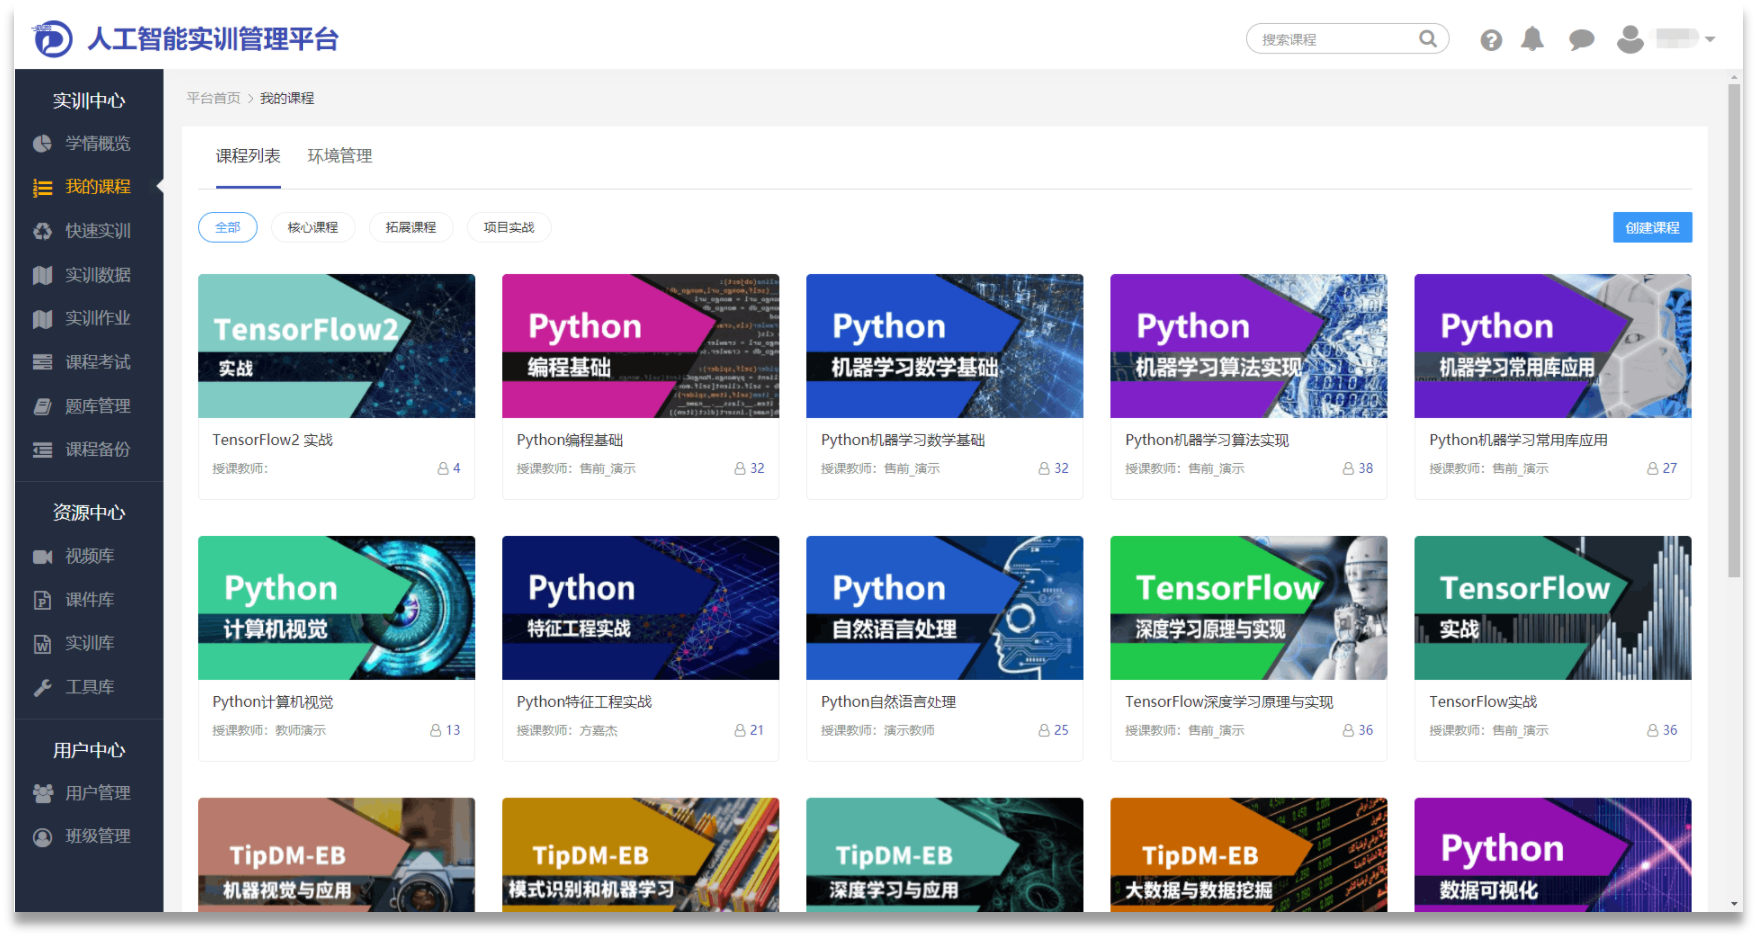Go to 视频库 in resource center

pyautogui.click(x=89, y=556)
